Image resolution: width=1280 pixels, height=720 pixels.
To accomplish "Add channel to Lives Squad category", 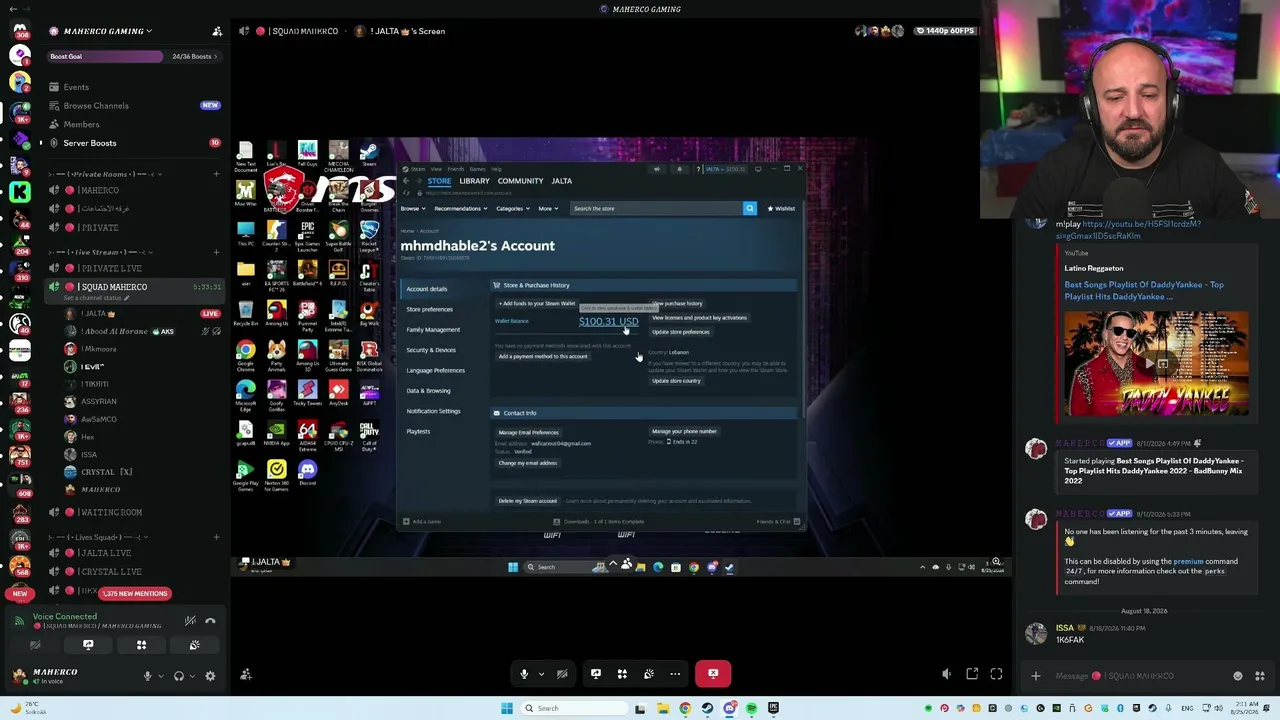I will point(216,537).
